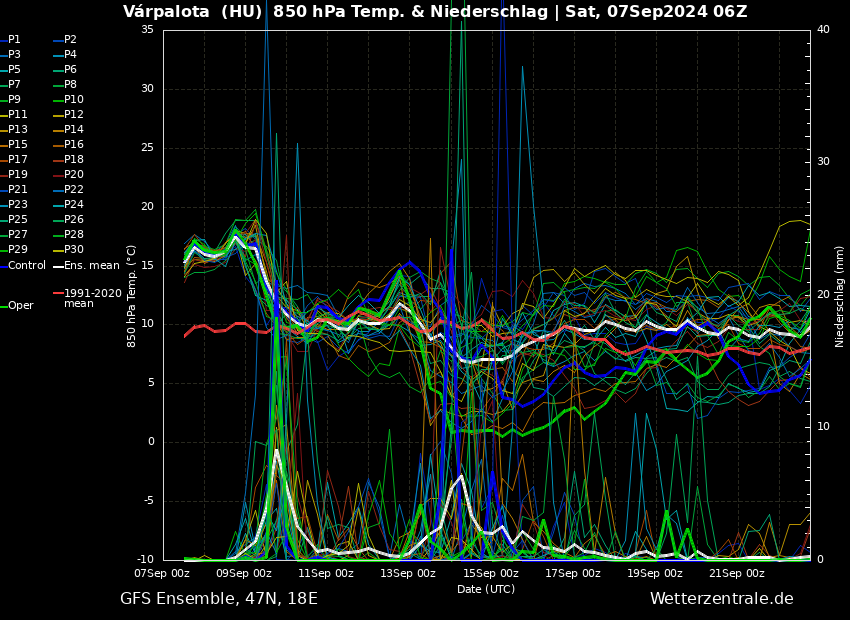Viewport: 850px width, 620px height.
Task: Click the P30 ensemble member label
Action: click(x=74, y=250)
